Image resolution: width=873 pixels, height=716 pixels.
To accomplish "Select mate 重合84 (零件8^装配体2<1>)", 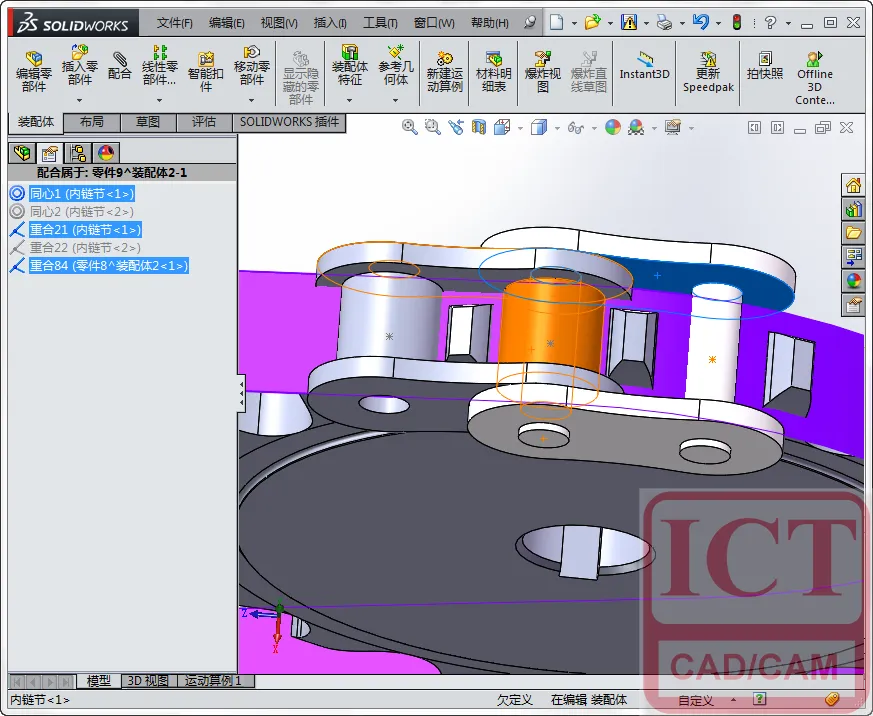I will [109, 266].
